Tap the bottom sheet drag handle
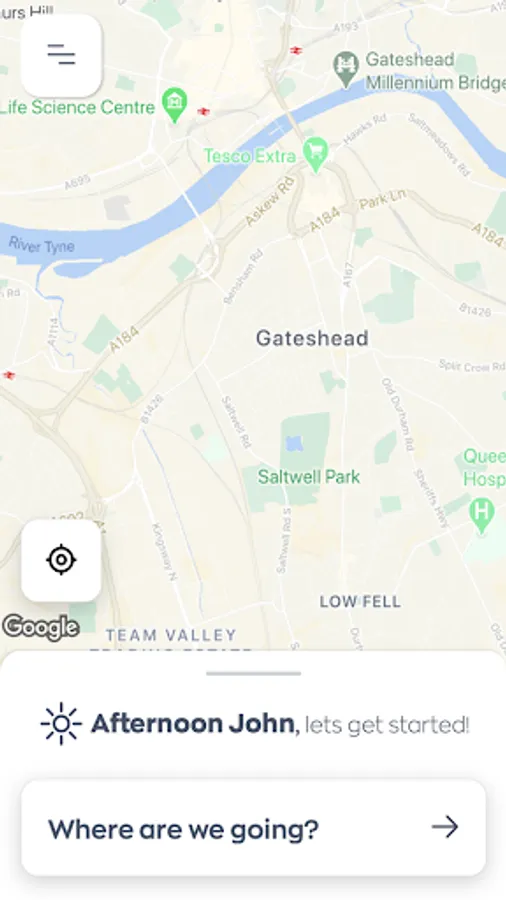 coord(254,673)
